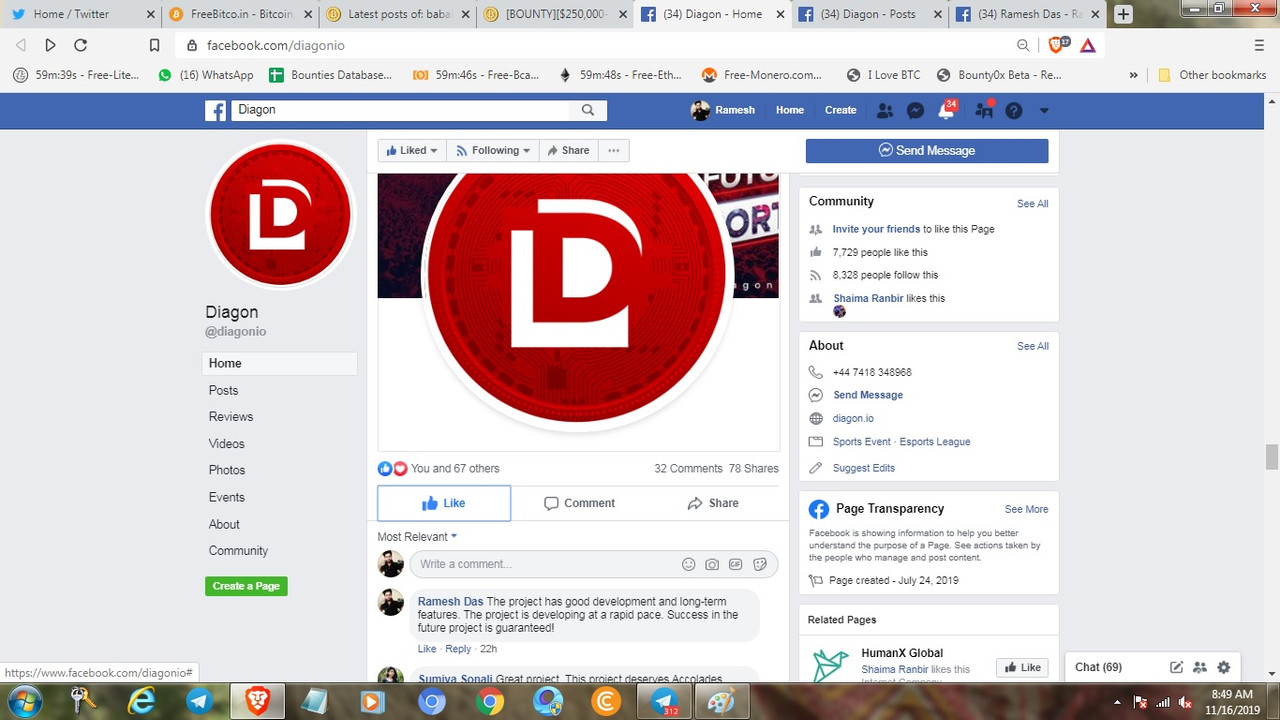This screenshot has height=720, width=1280.
Task: Open the new tab plus button
Action: click(x=1124, y=14)
